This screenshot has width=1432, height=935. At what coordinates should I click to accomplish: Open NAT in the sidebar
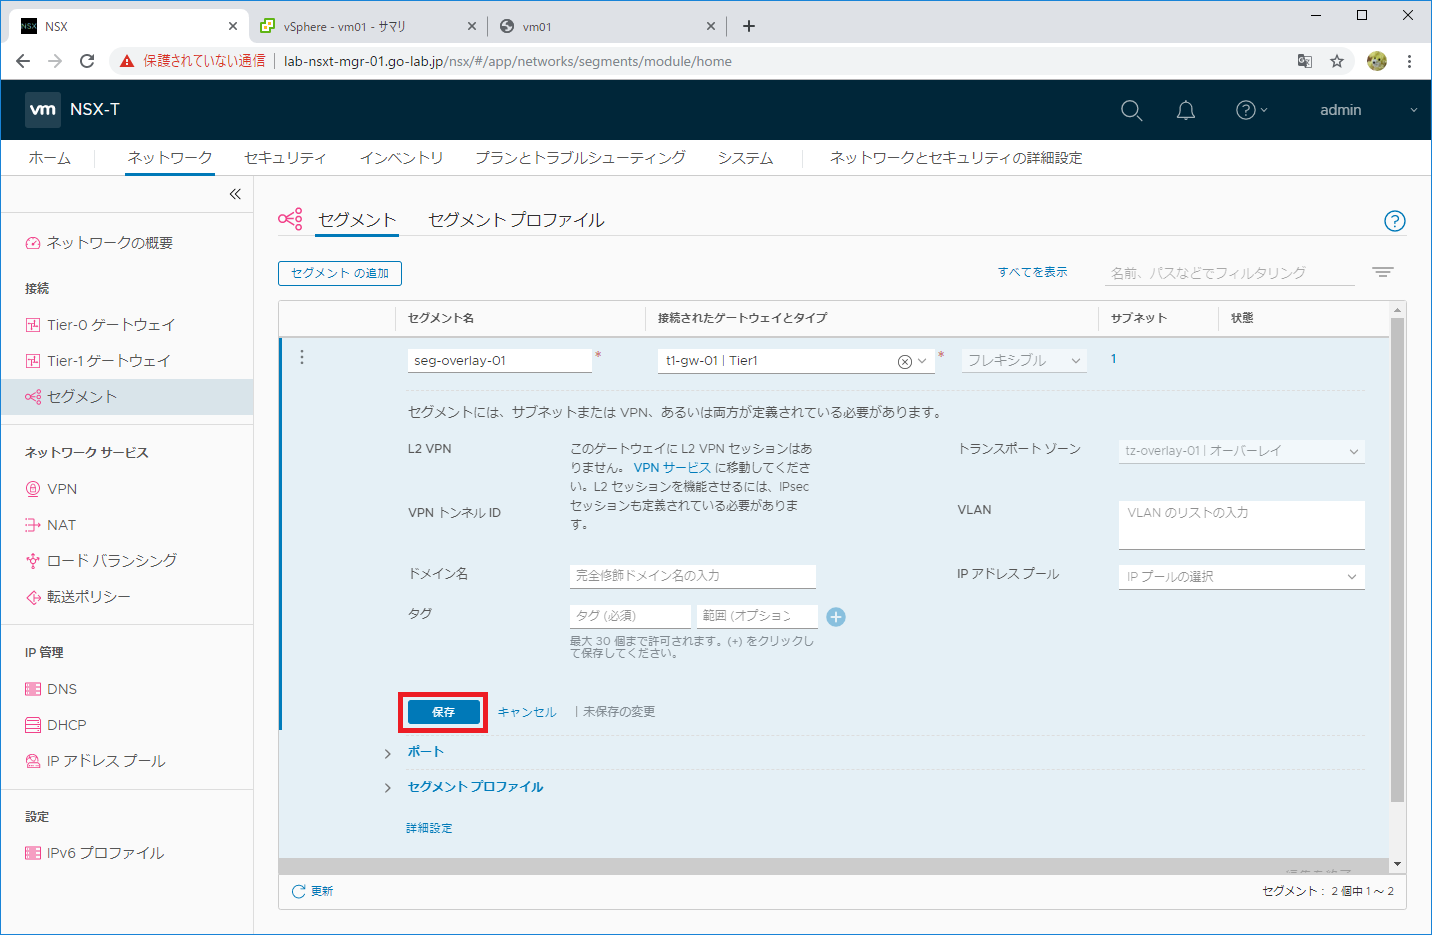tap(61, 525)
